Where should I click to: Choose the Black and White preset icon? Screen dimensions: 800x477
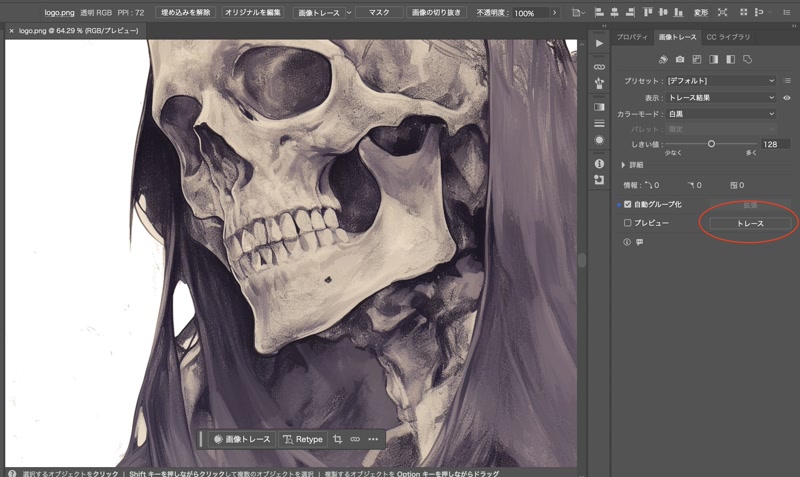pos(730,60)
